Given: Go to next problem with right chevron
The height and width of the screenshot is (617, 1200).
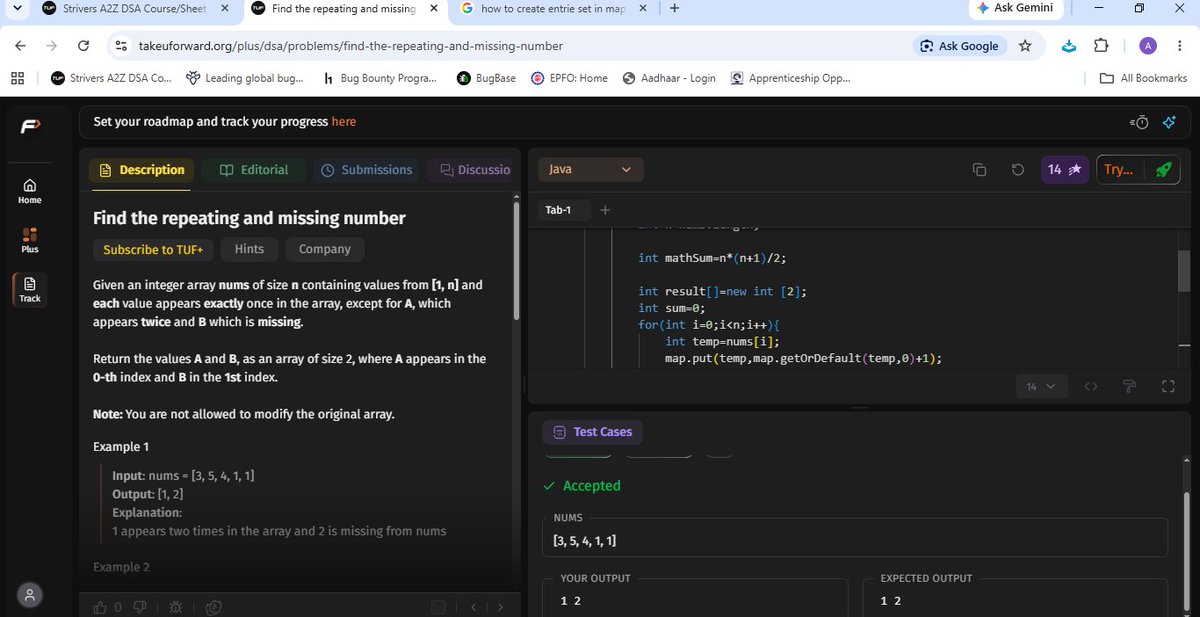Looking at the screenshot, I should click(500, 607).
